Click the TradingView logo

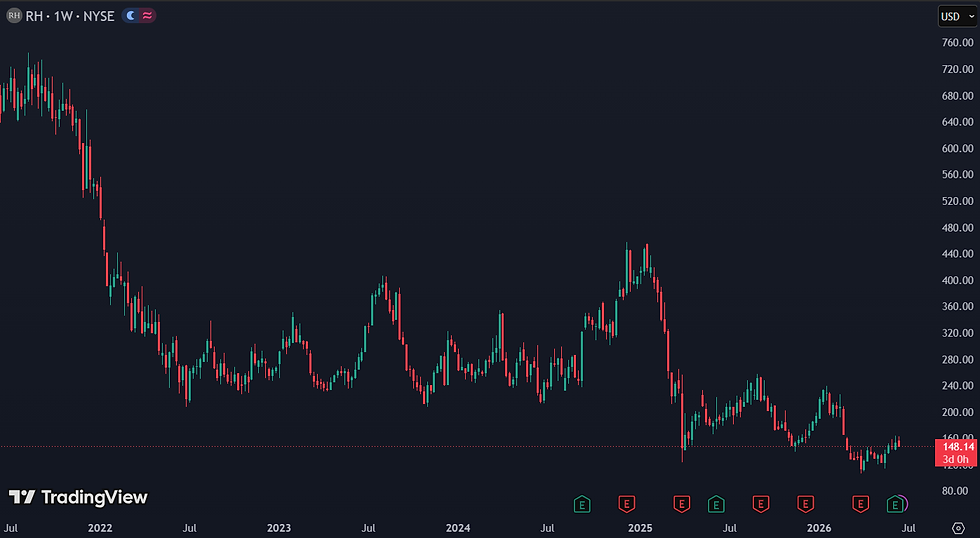pyautogui.click(x=78, y=497)
